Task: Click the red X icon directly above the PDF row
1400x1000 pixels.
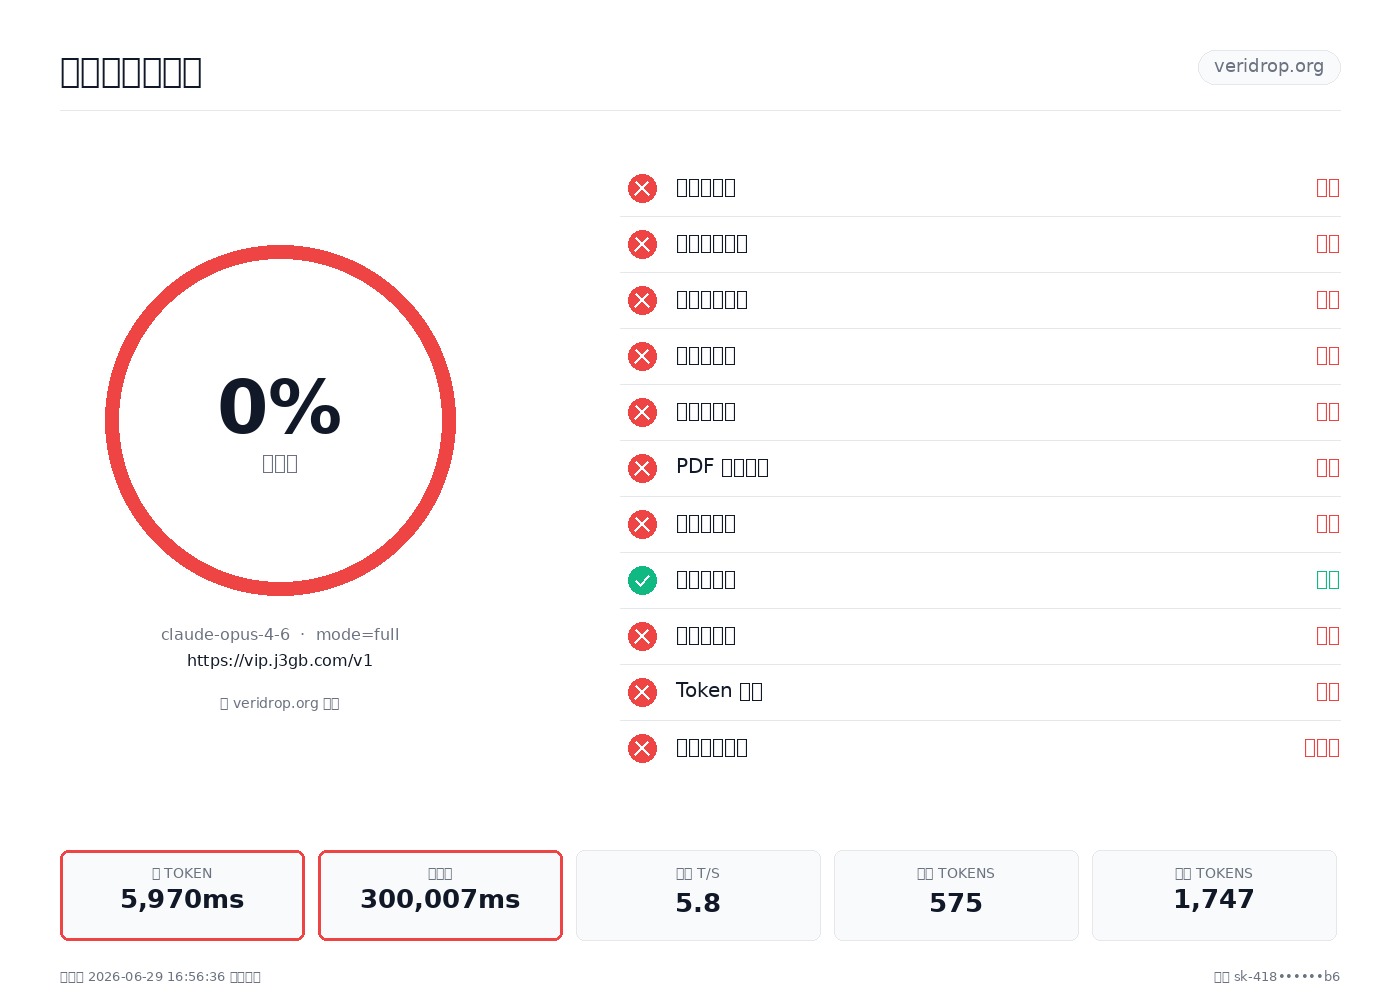Action: [642, 412]
